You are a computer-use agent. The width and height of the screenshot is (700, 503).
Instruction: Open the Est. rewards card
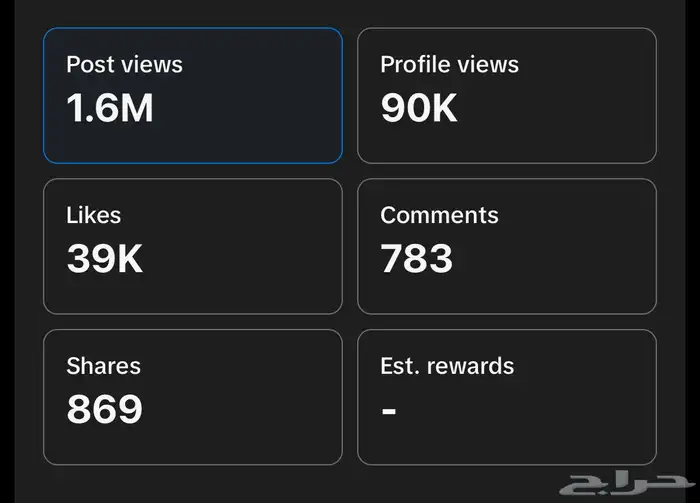coord(507,397)
